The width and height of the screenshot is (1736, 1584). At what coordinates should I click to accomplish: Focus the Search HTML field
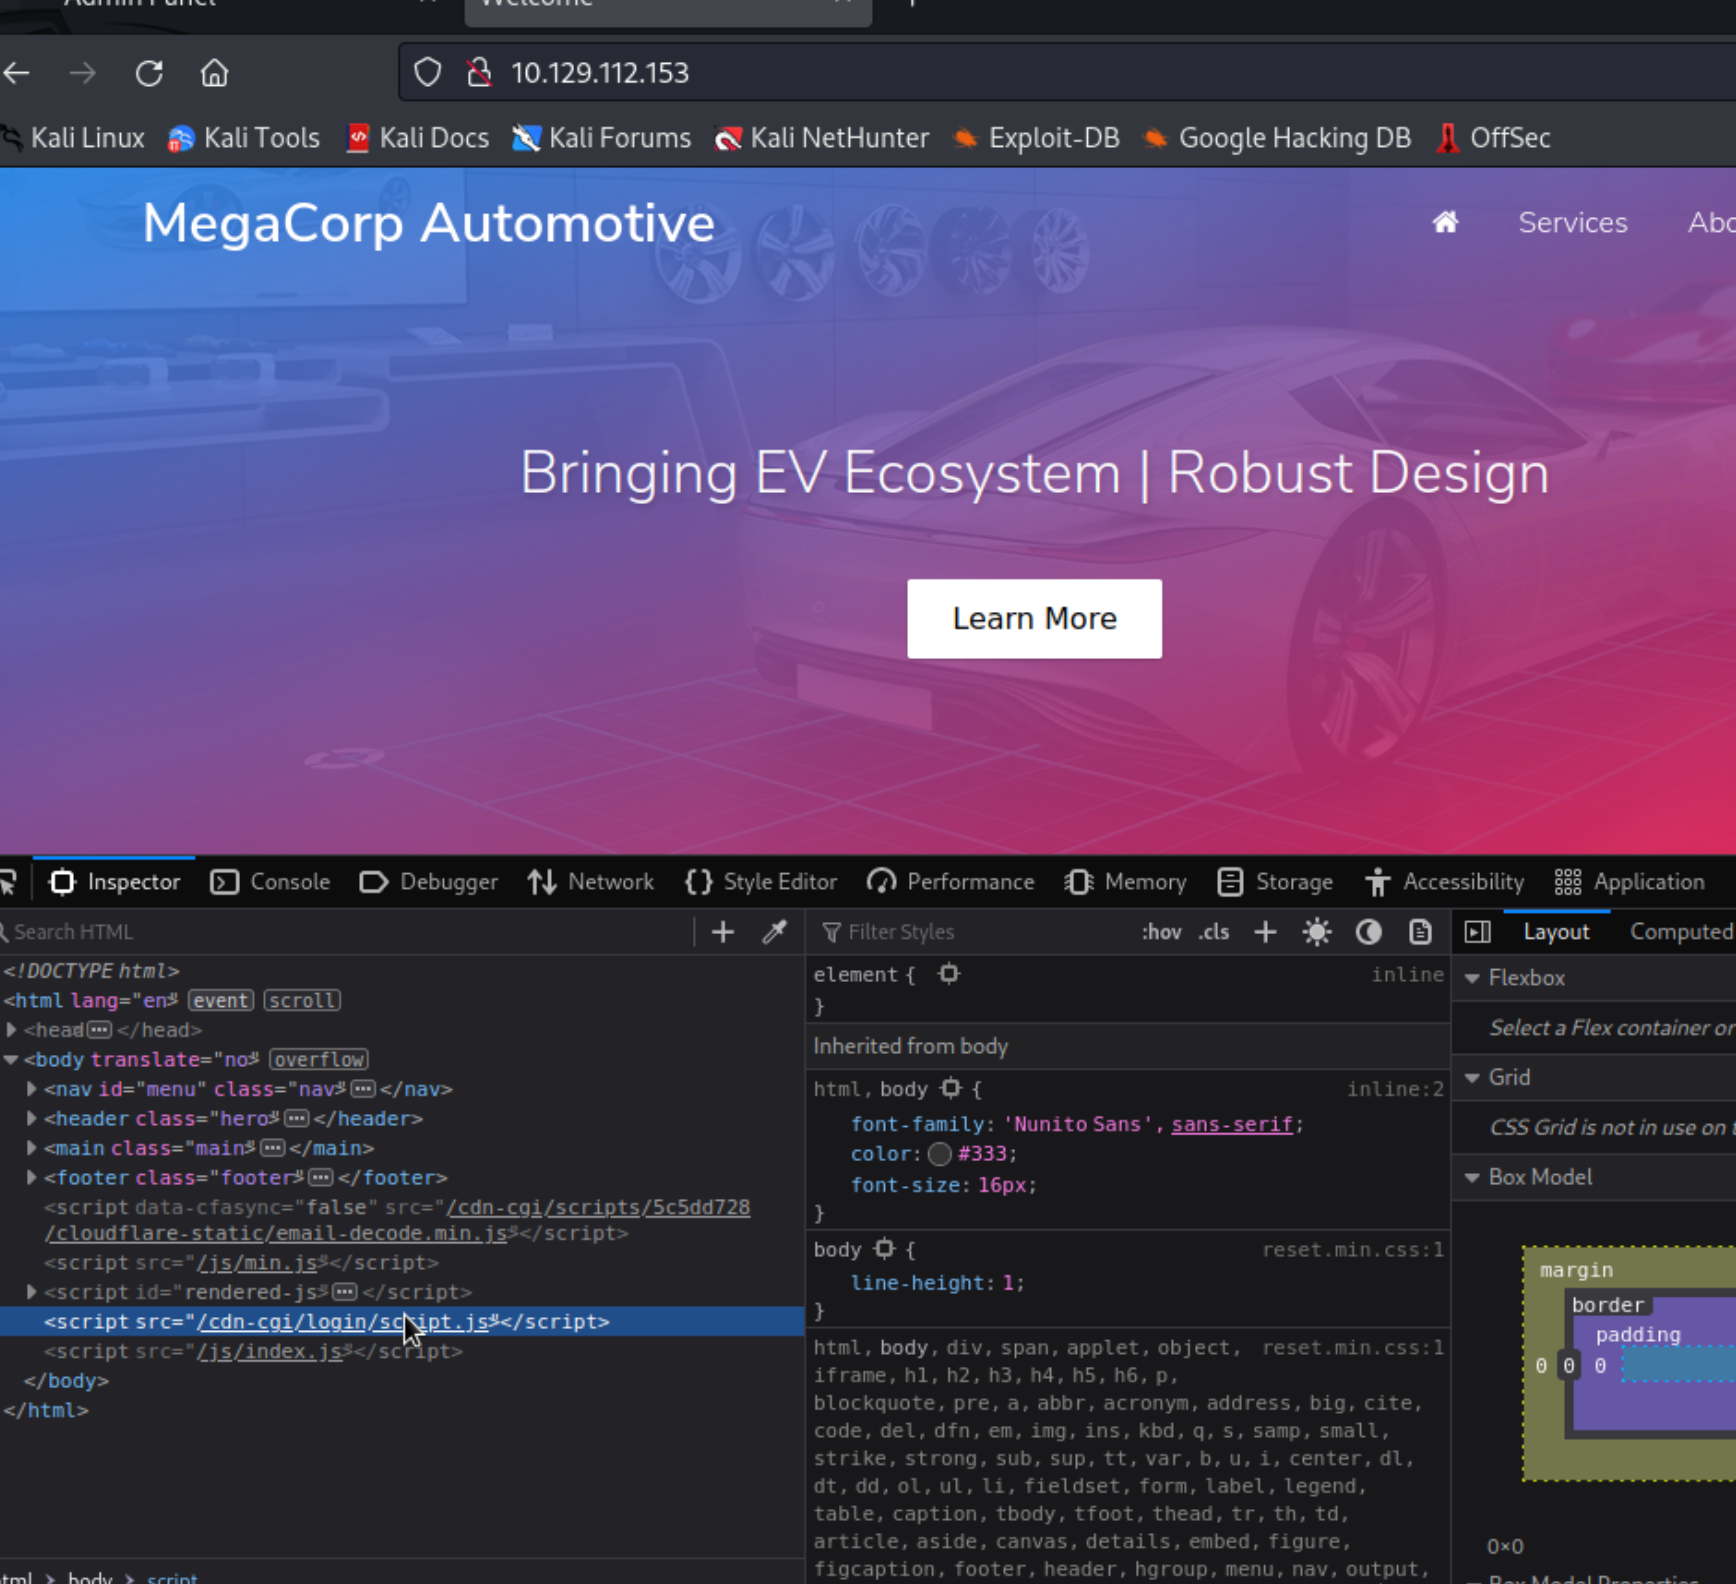tap(344, 932)
